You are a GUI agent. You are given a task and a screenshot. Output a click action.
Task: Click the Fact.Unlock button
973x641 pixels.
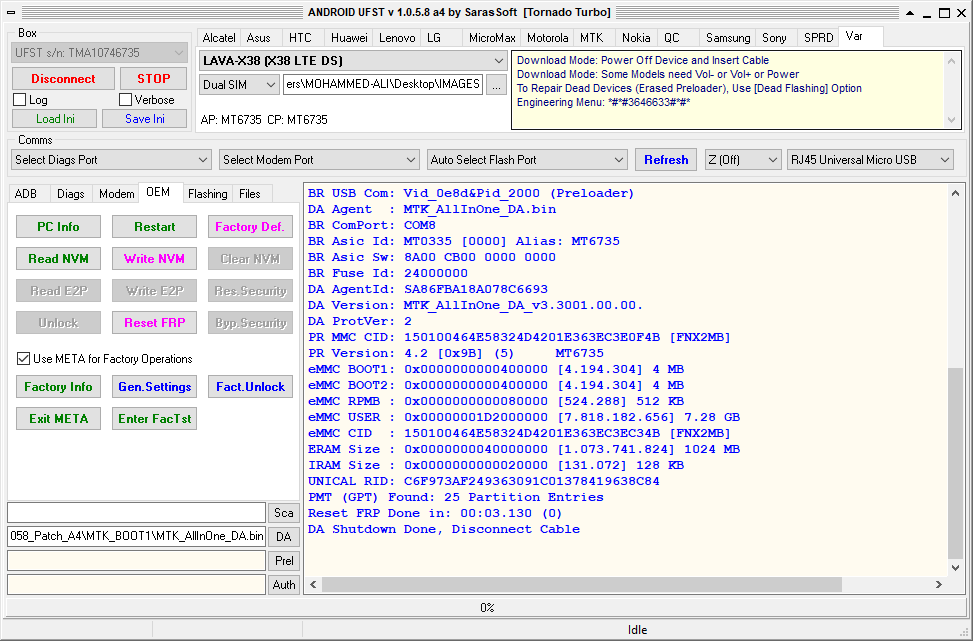tap(250, 387)
